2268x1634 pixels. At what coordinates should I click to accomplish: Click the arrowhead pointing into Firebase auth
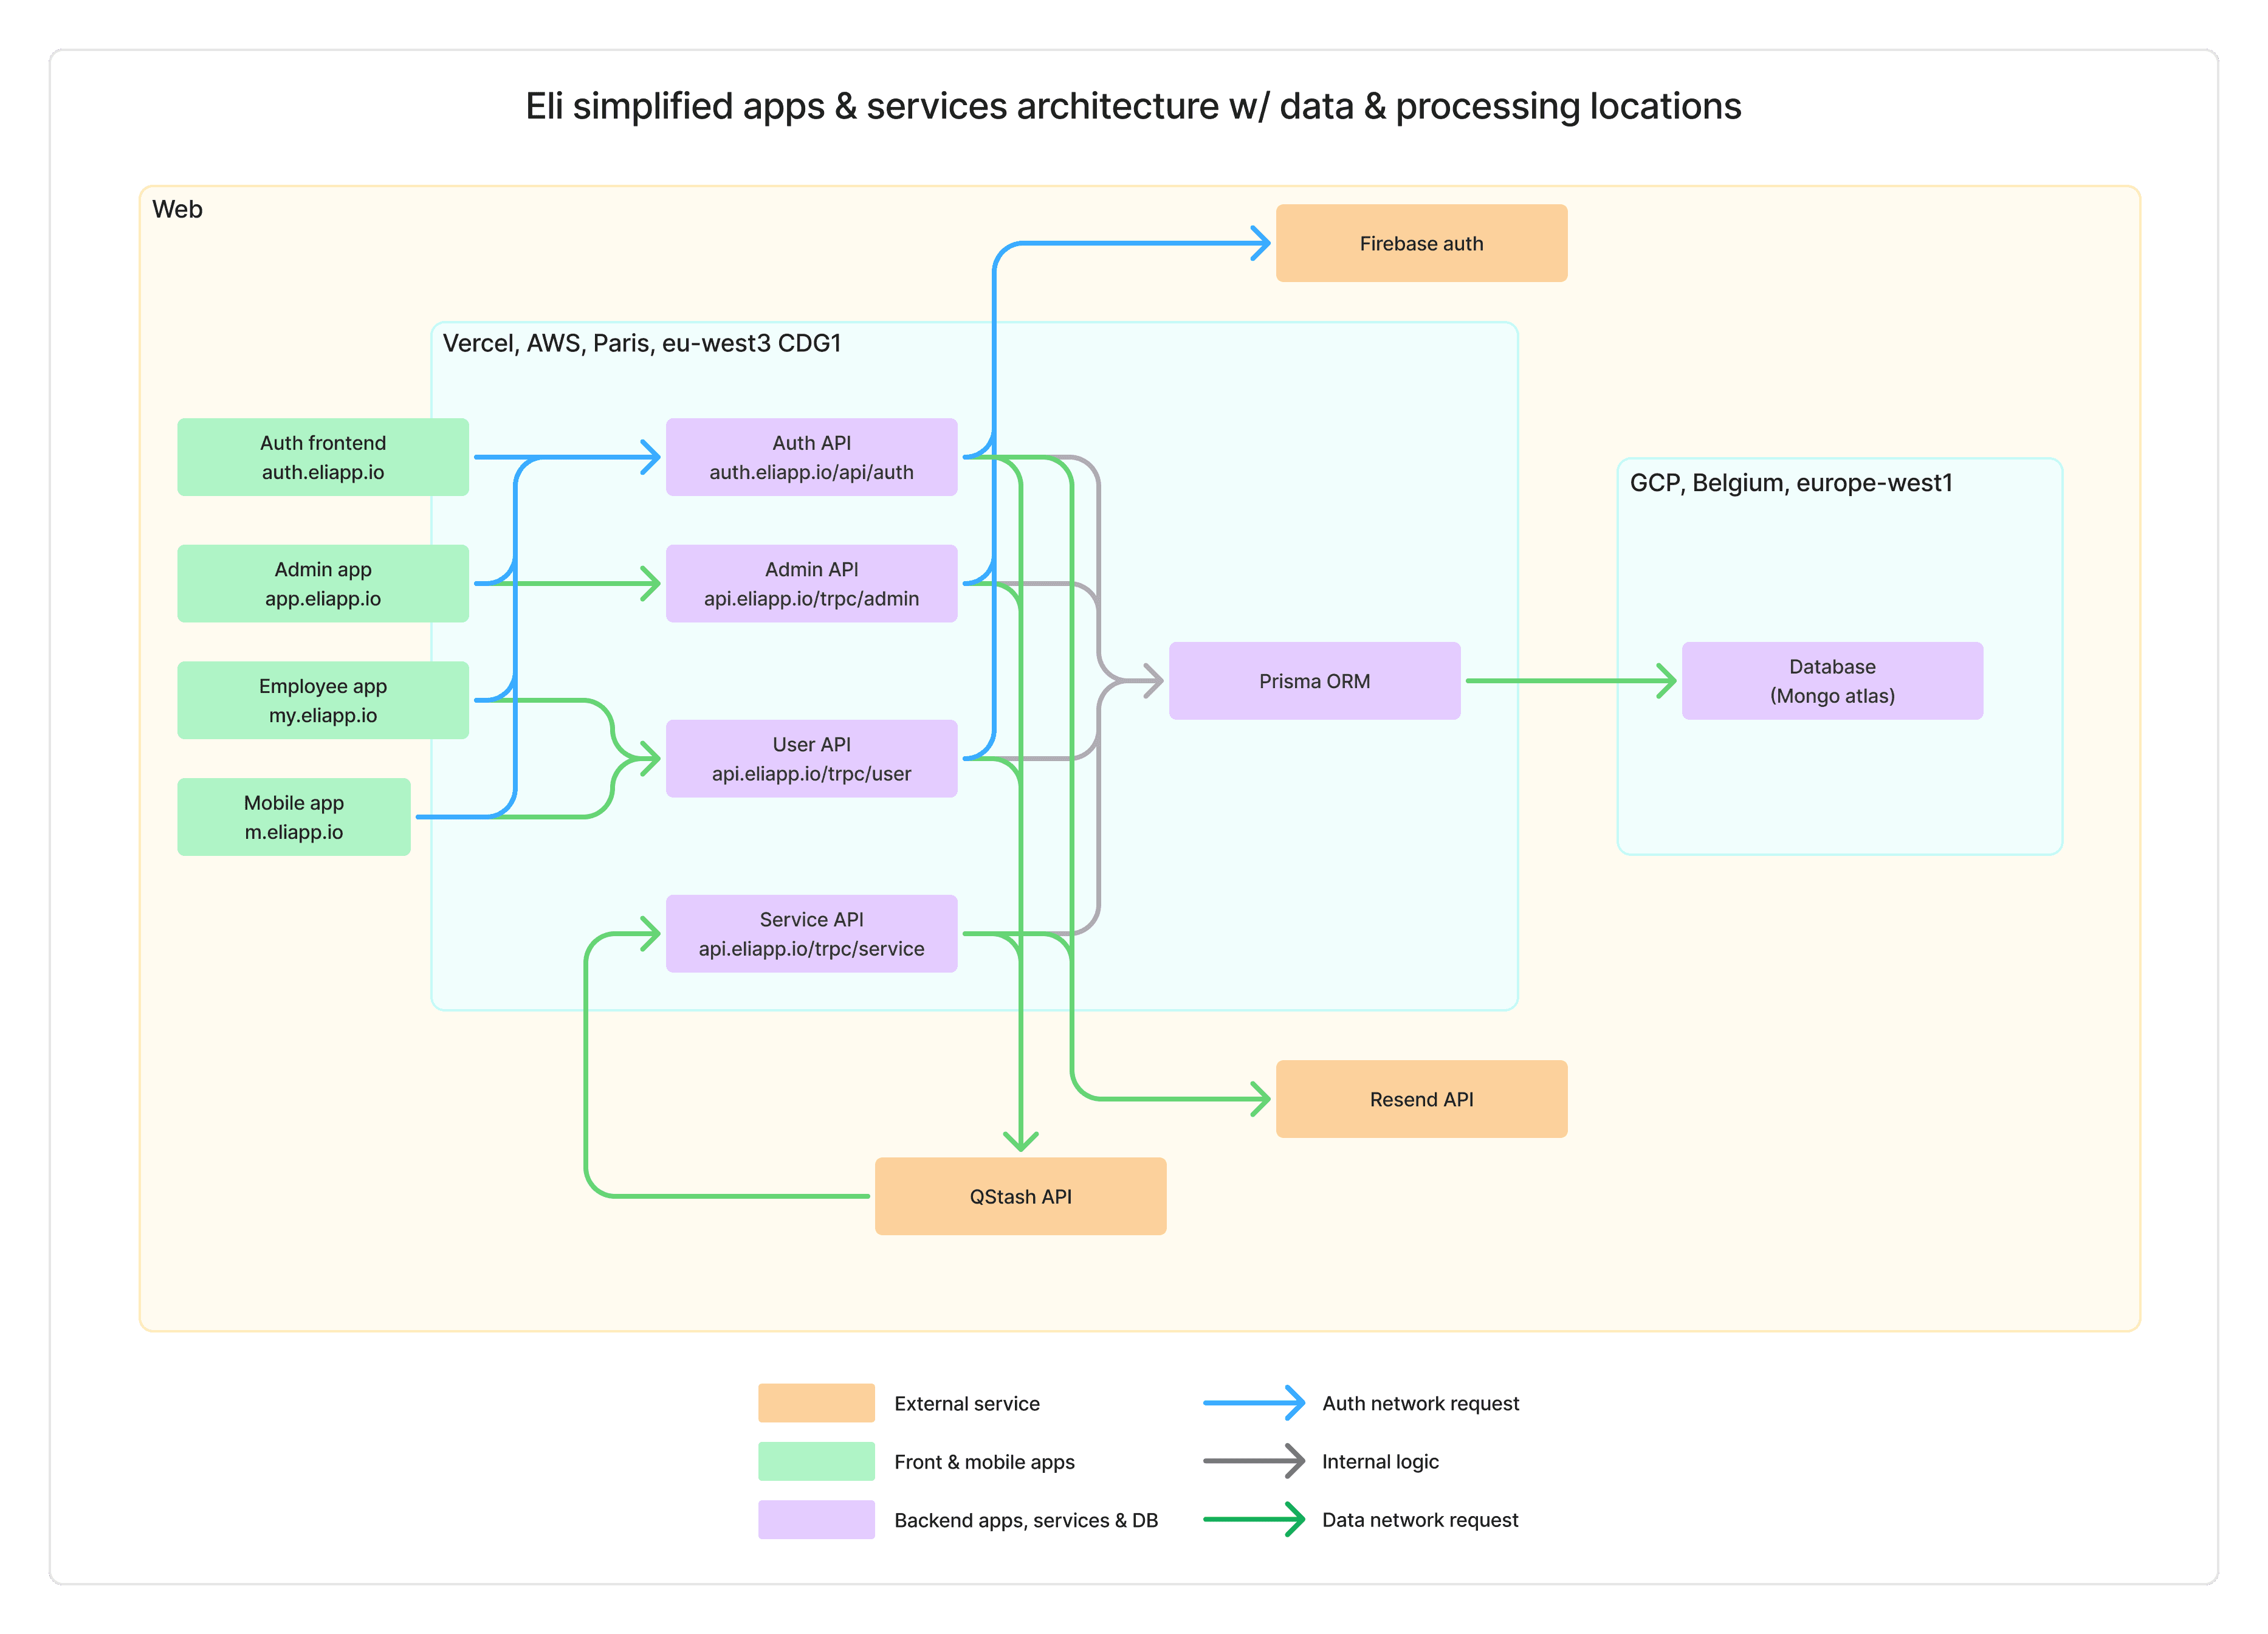click(1261, 243)
